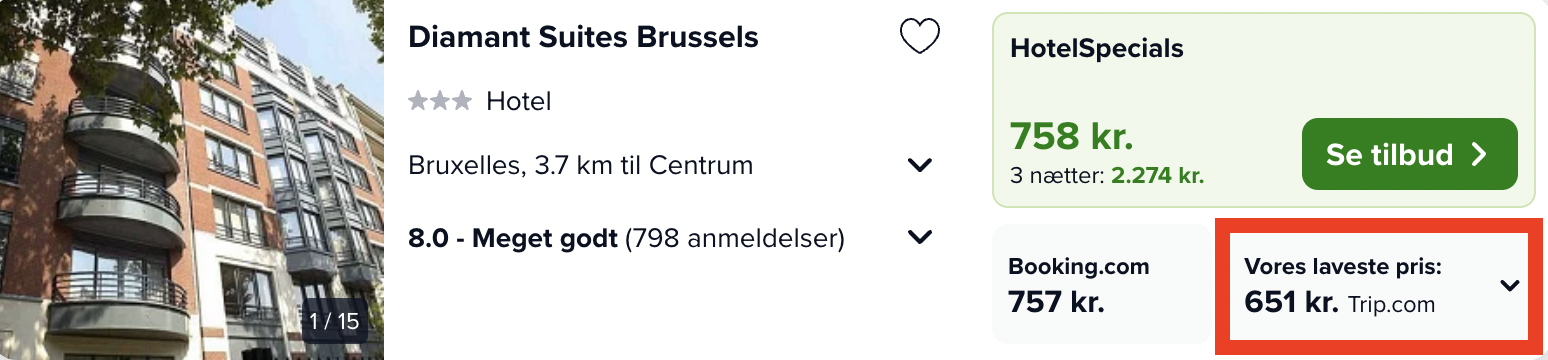
Task: Click the 758 kr. price
Action: pos(1071,135)
